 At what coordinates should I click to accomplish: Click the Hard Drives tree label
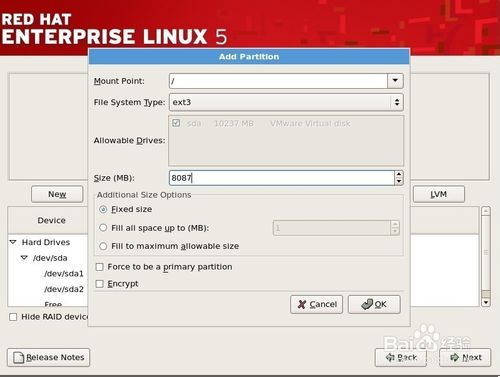[x=46, y=242]
